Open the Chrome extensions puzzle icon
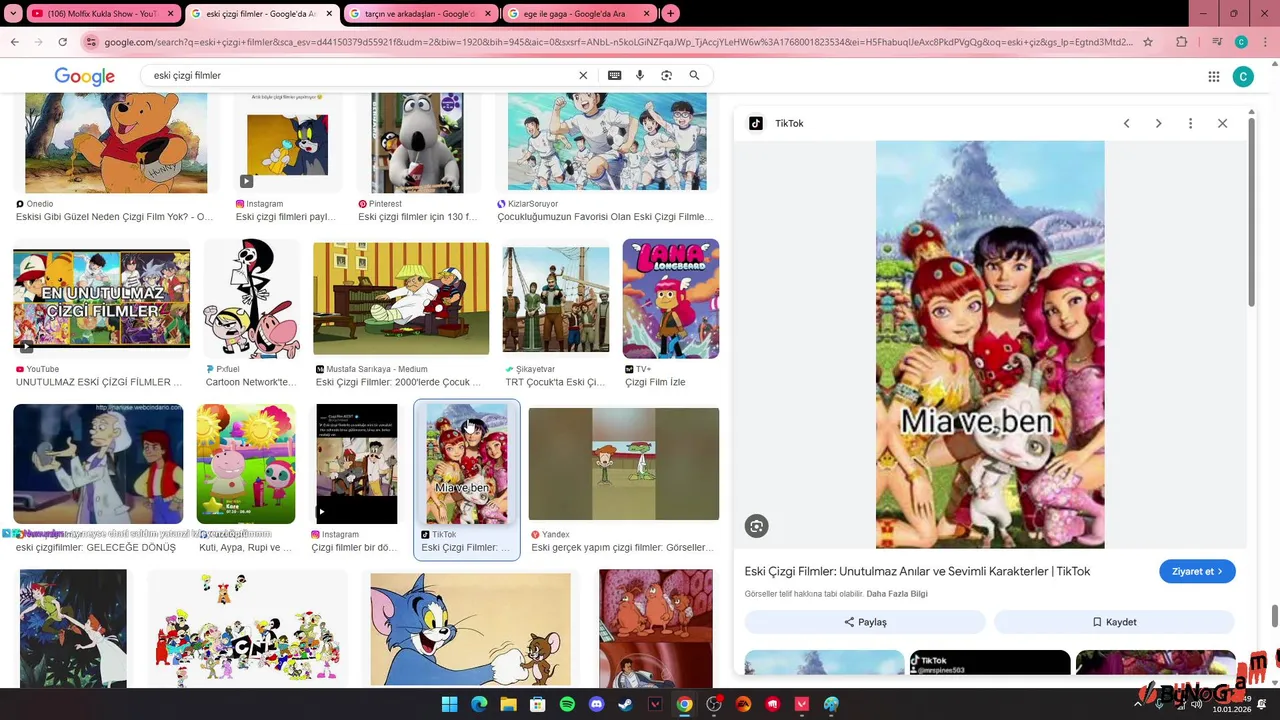The image size is (1280, 720). [1182, 42]
